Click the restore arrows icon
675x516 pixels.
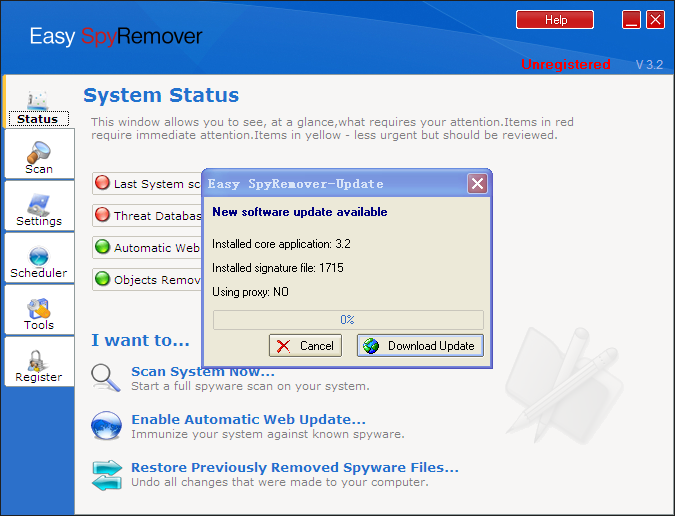click(x=106, y=474)
